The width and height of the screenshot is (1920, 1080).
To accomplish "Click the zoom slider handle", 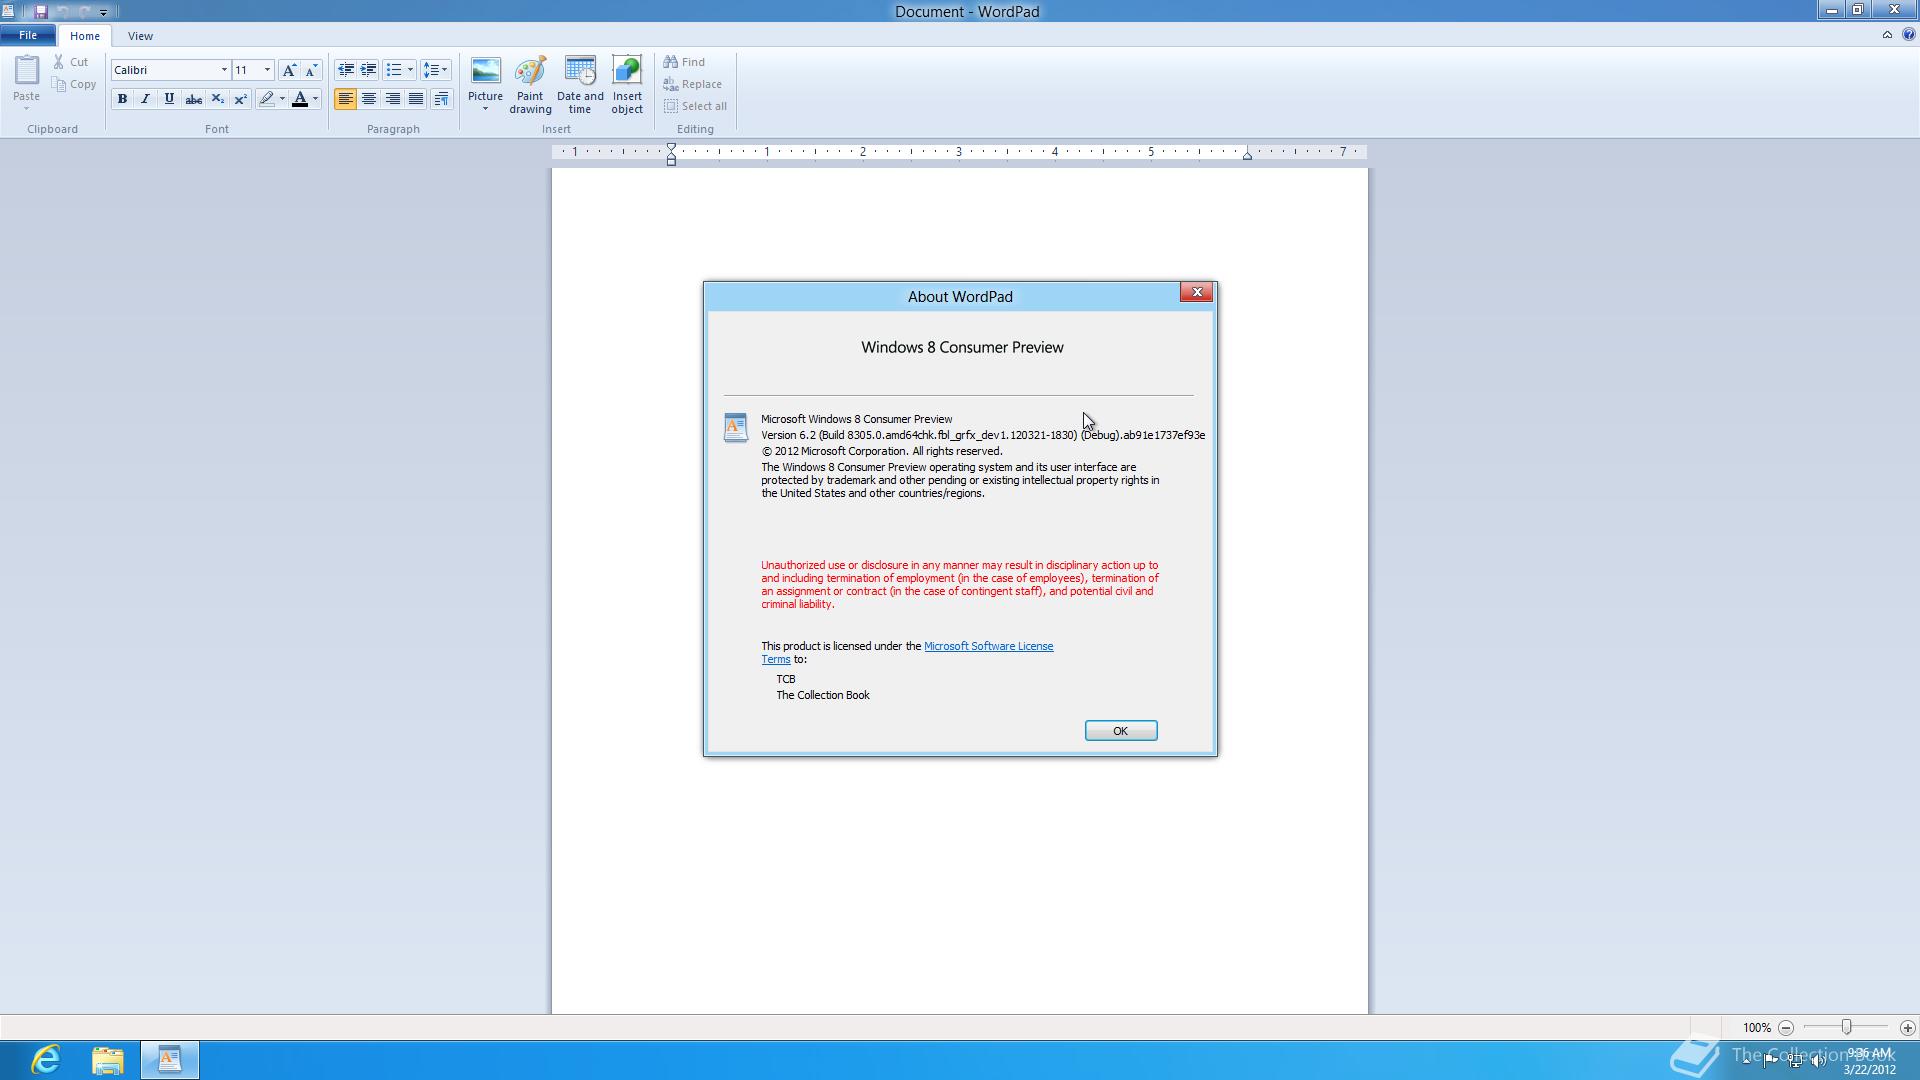I will (1846, 1027).
